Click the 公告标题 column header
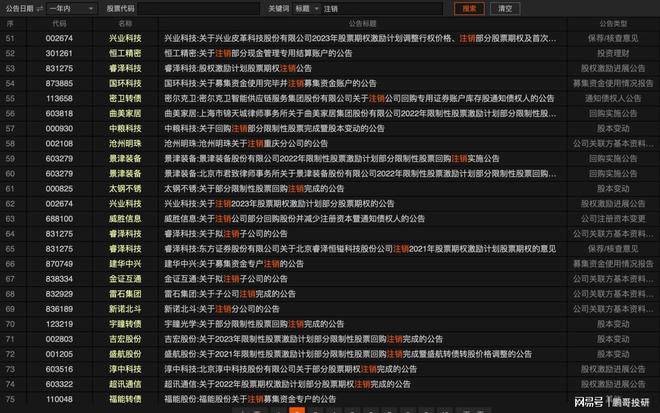This screenshot has height=413, width=660. [362, 24]
